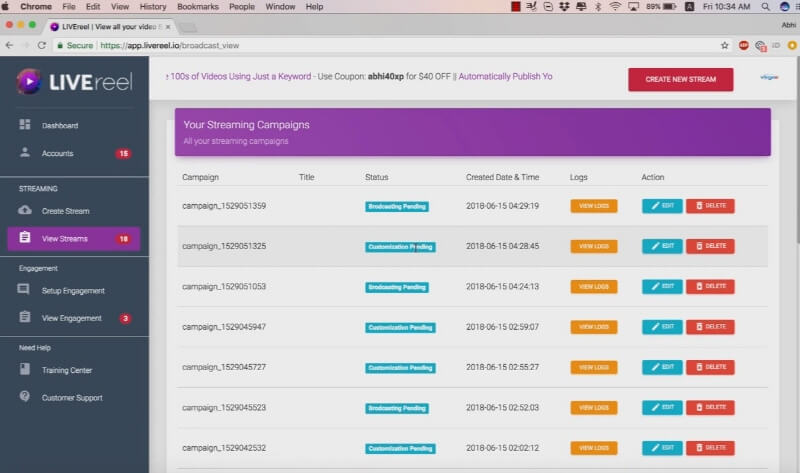View logs for campaign_1529045947

click(x=594, y=327)
